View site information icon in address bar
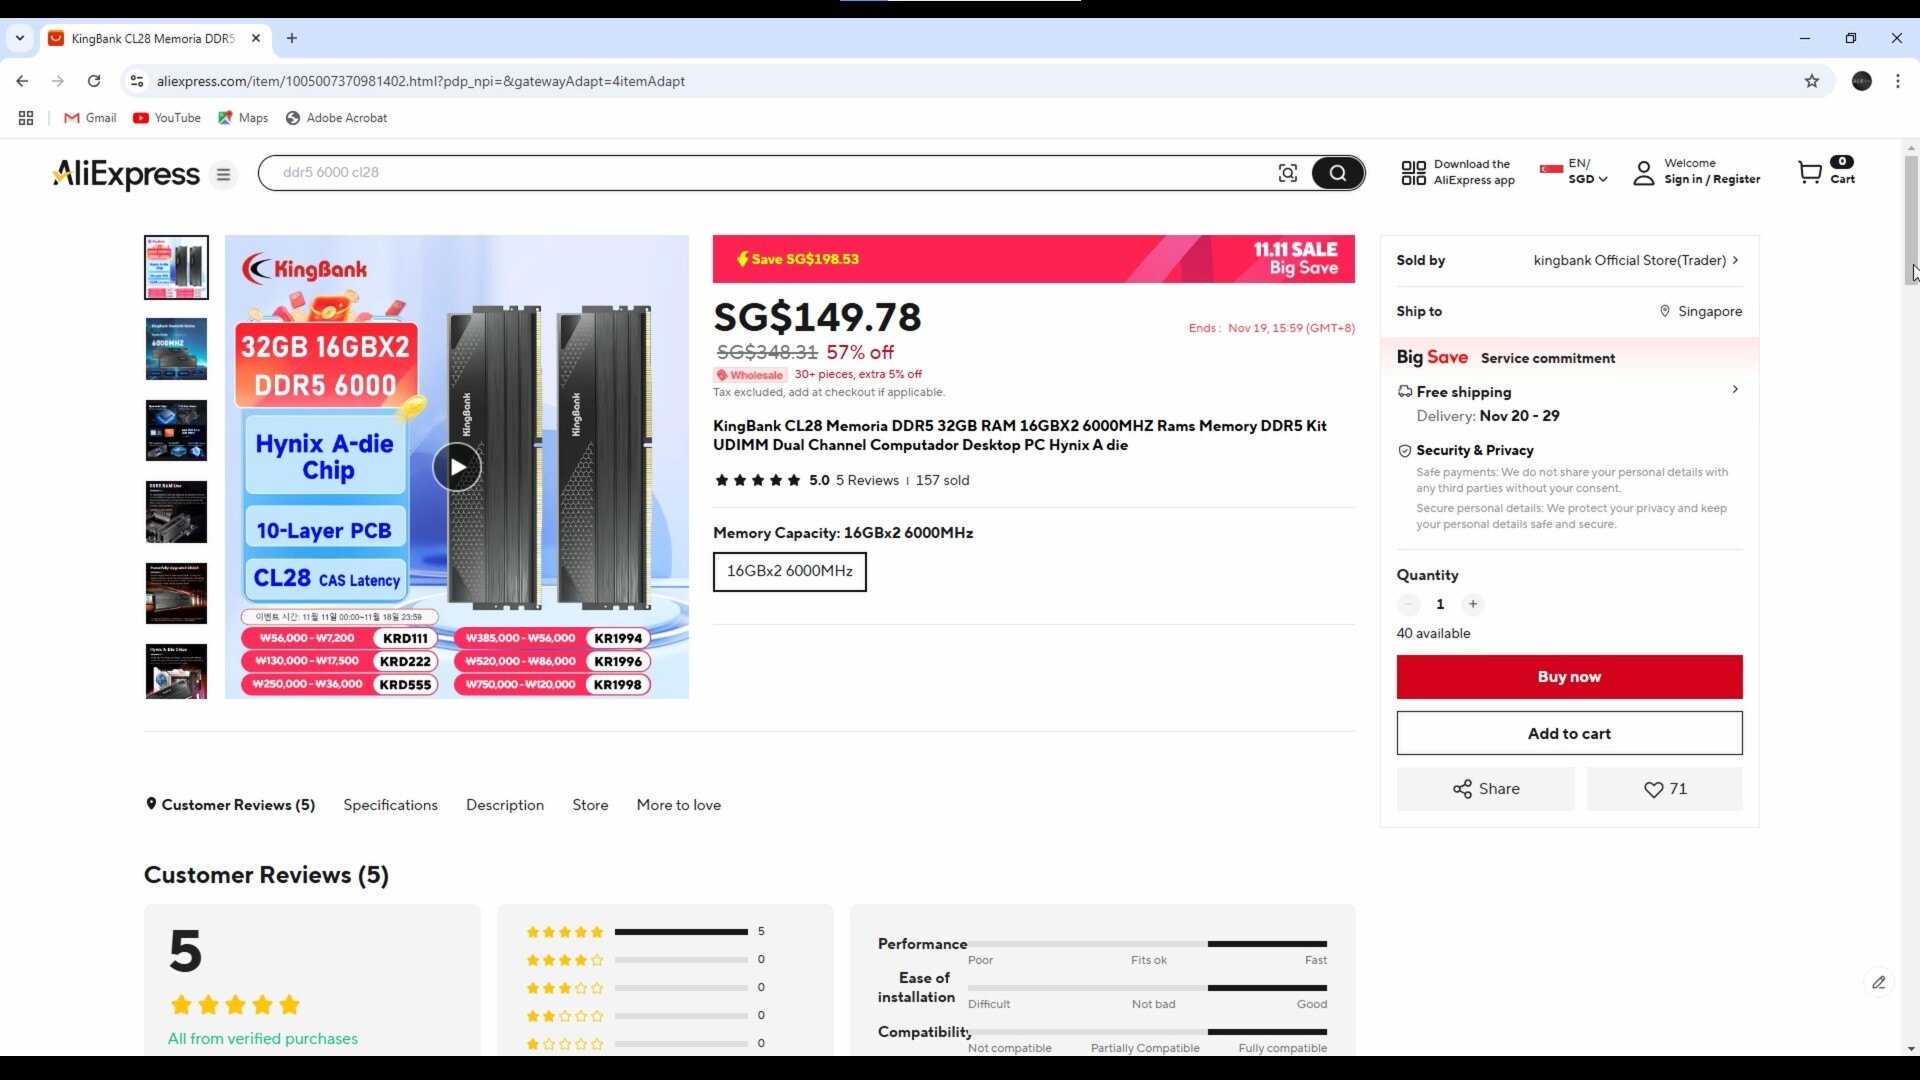Screen dimensions: 1920x1080 pyautogui.click(x=137, y=81)
